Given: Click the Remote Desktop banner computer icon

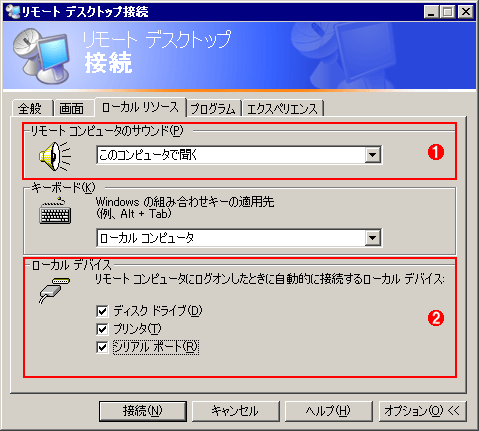Looking at the screenshot, I should [41, 55].
